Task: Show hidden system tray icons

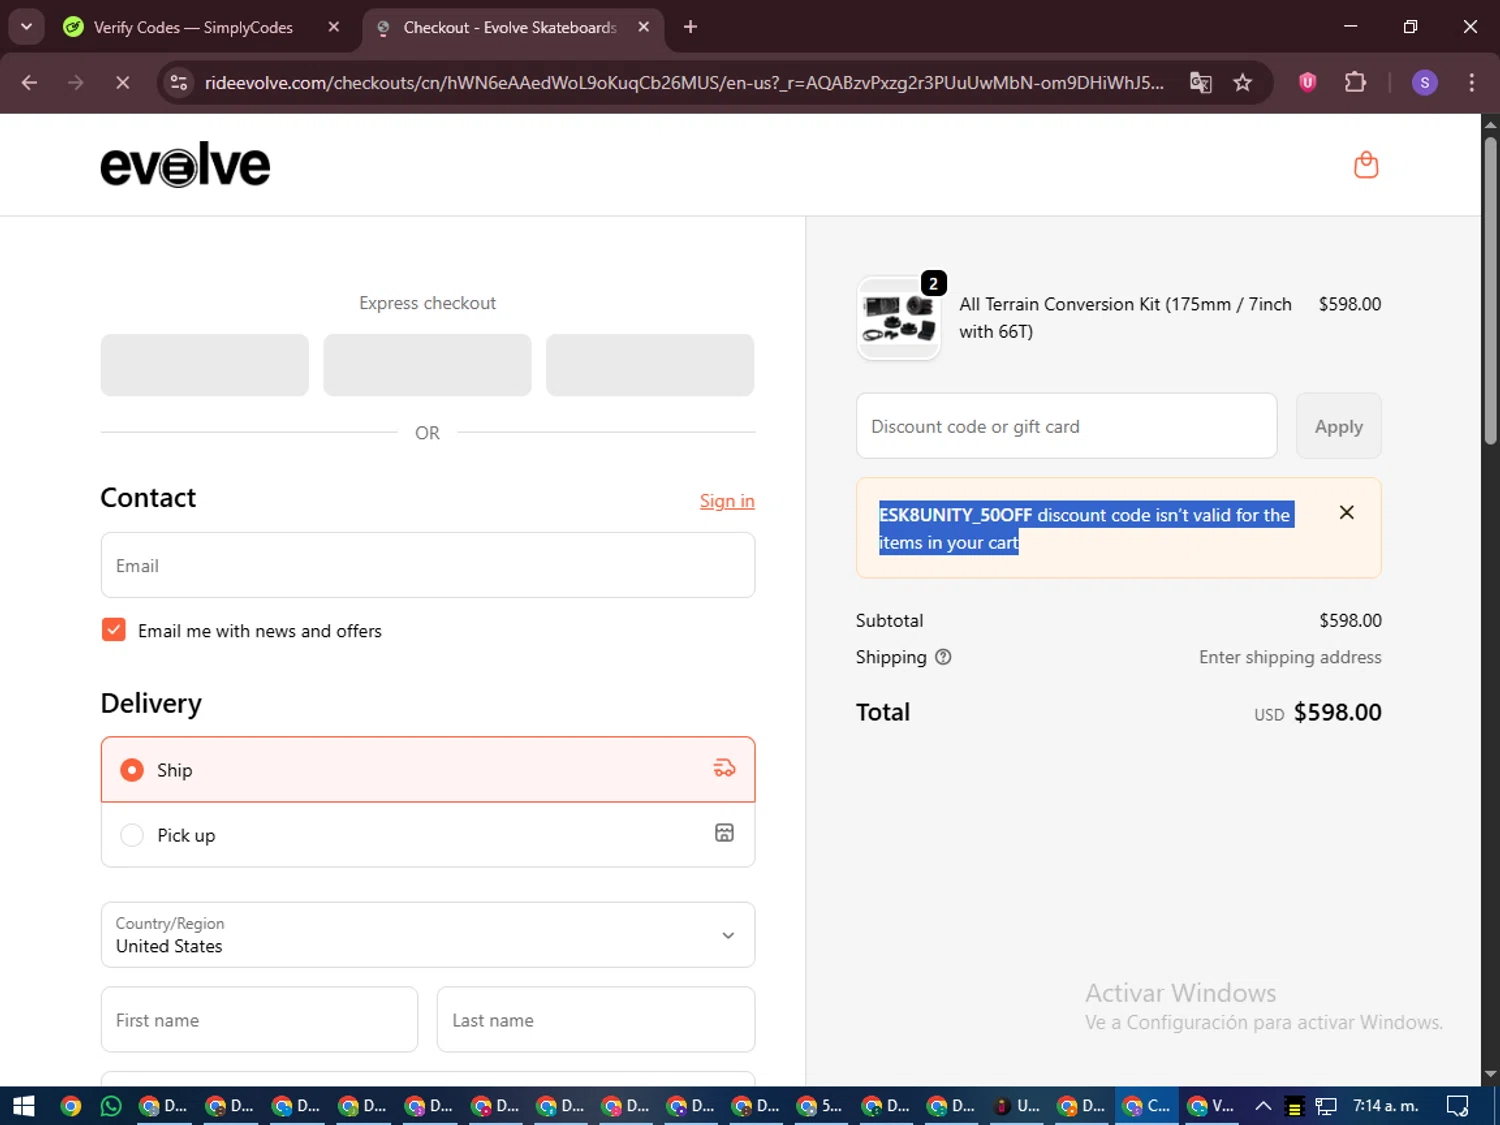Action: pos(1263,1106)
